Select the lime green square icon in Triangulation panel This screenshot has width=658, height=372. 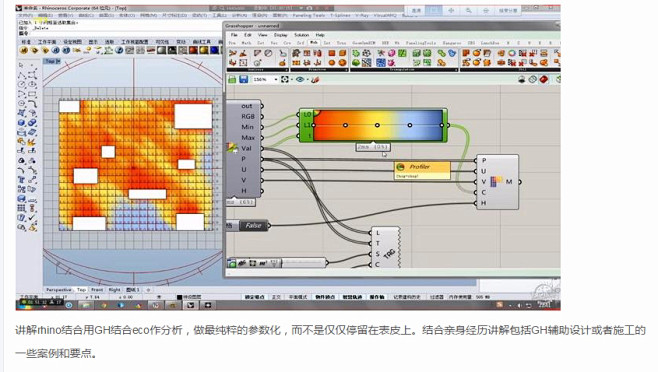tap(402, 53)
